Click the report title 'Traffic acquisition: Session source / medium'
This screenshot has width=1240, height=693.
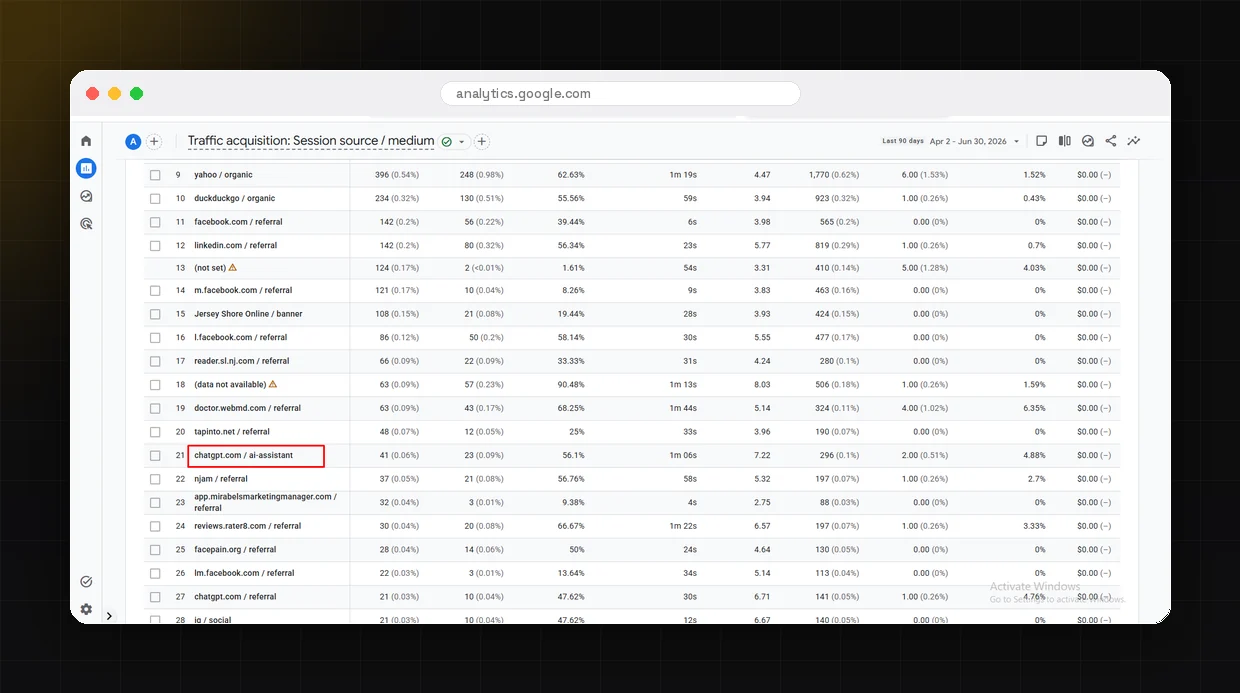311,141
